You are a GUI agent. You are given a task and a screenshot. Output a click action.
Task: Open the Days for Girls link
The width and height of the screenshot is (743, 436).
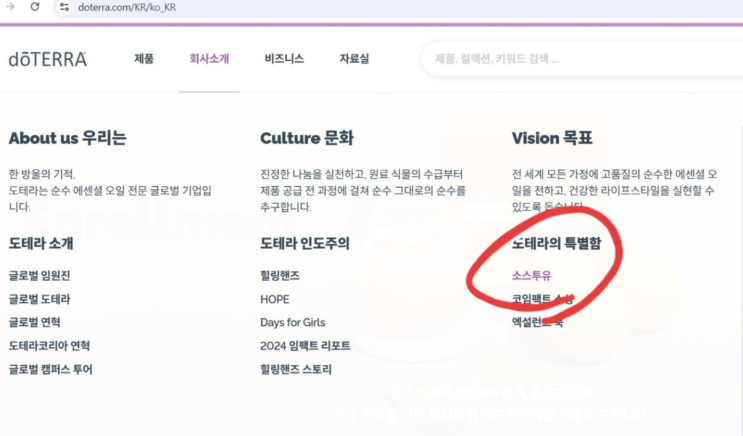(x=293, y=322)
